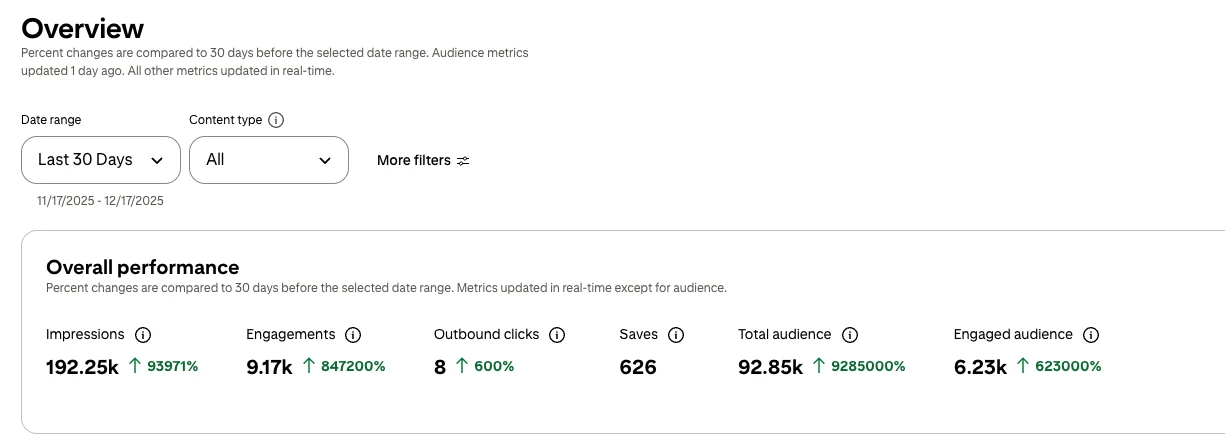Click the 92.85k Total audience value
The image size is (1225, 443).
(x=770, y=367)
